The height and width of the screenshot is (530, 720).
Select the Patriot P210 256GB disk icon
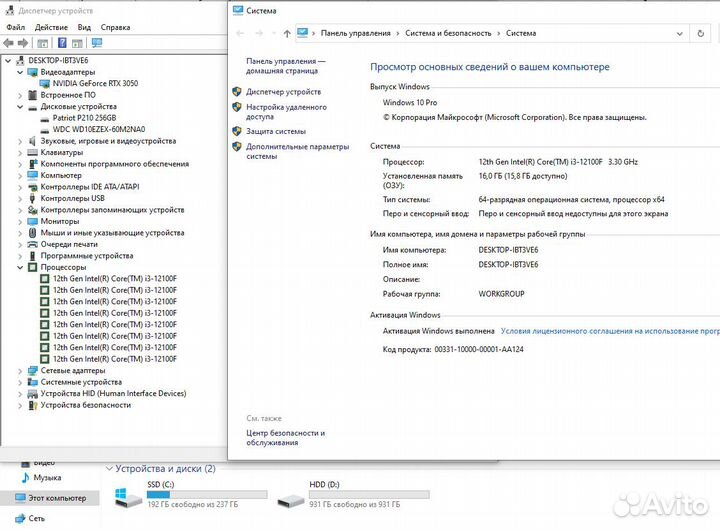[x=45, y=118]
